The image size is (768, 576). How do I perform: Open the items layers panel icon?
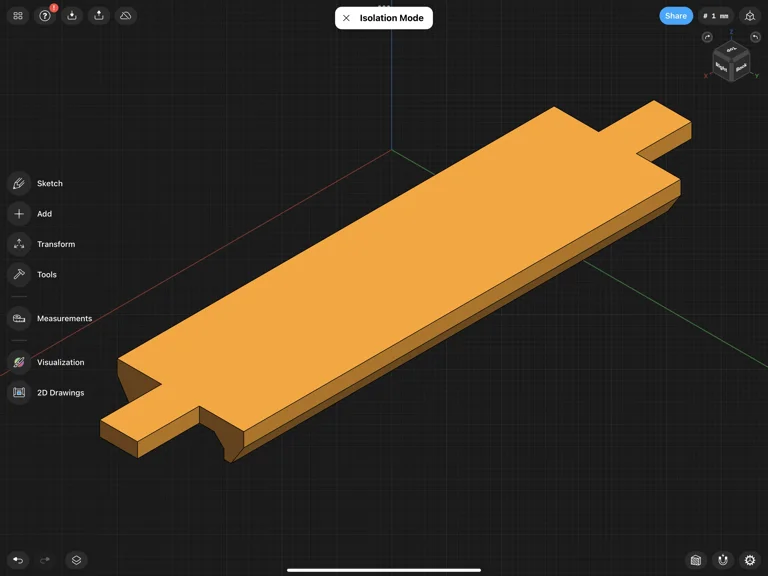pyautogui.click(x=76, y=560)
